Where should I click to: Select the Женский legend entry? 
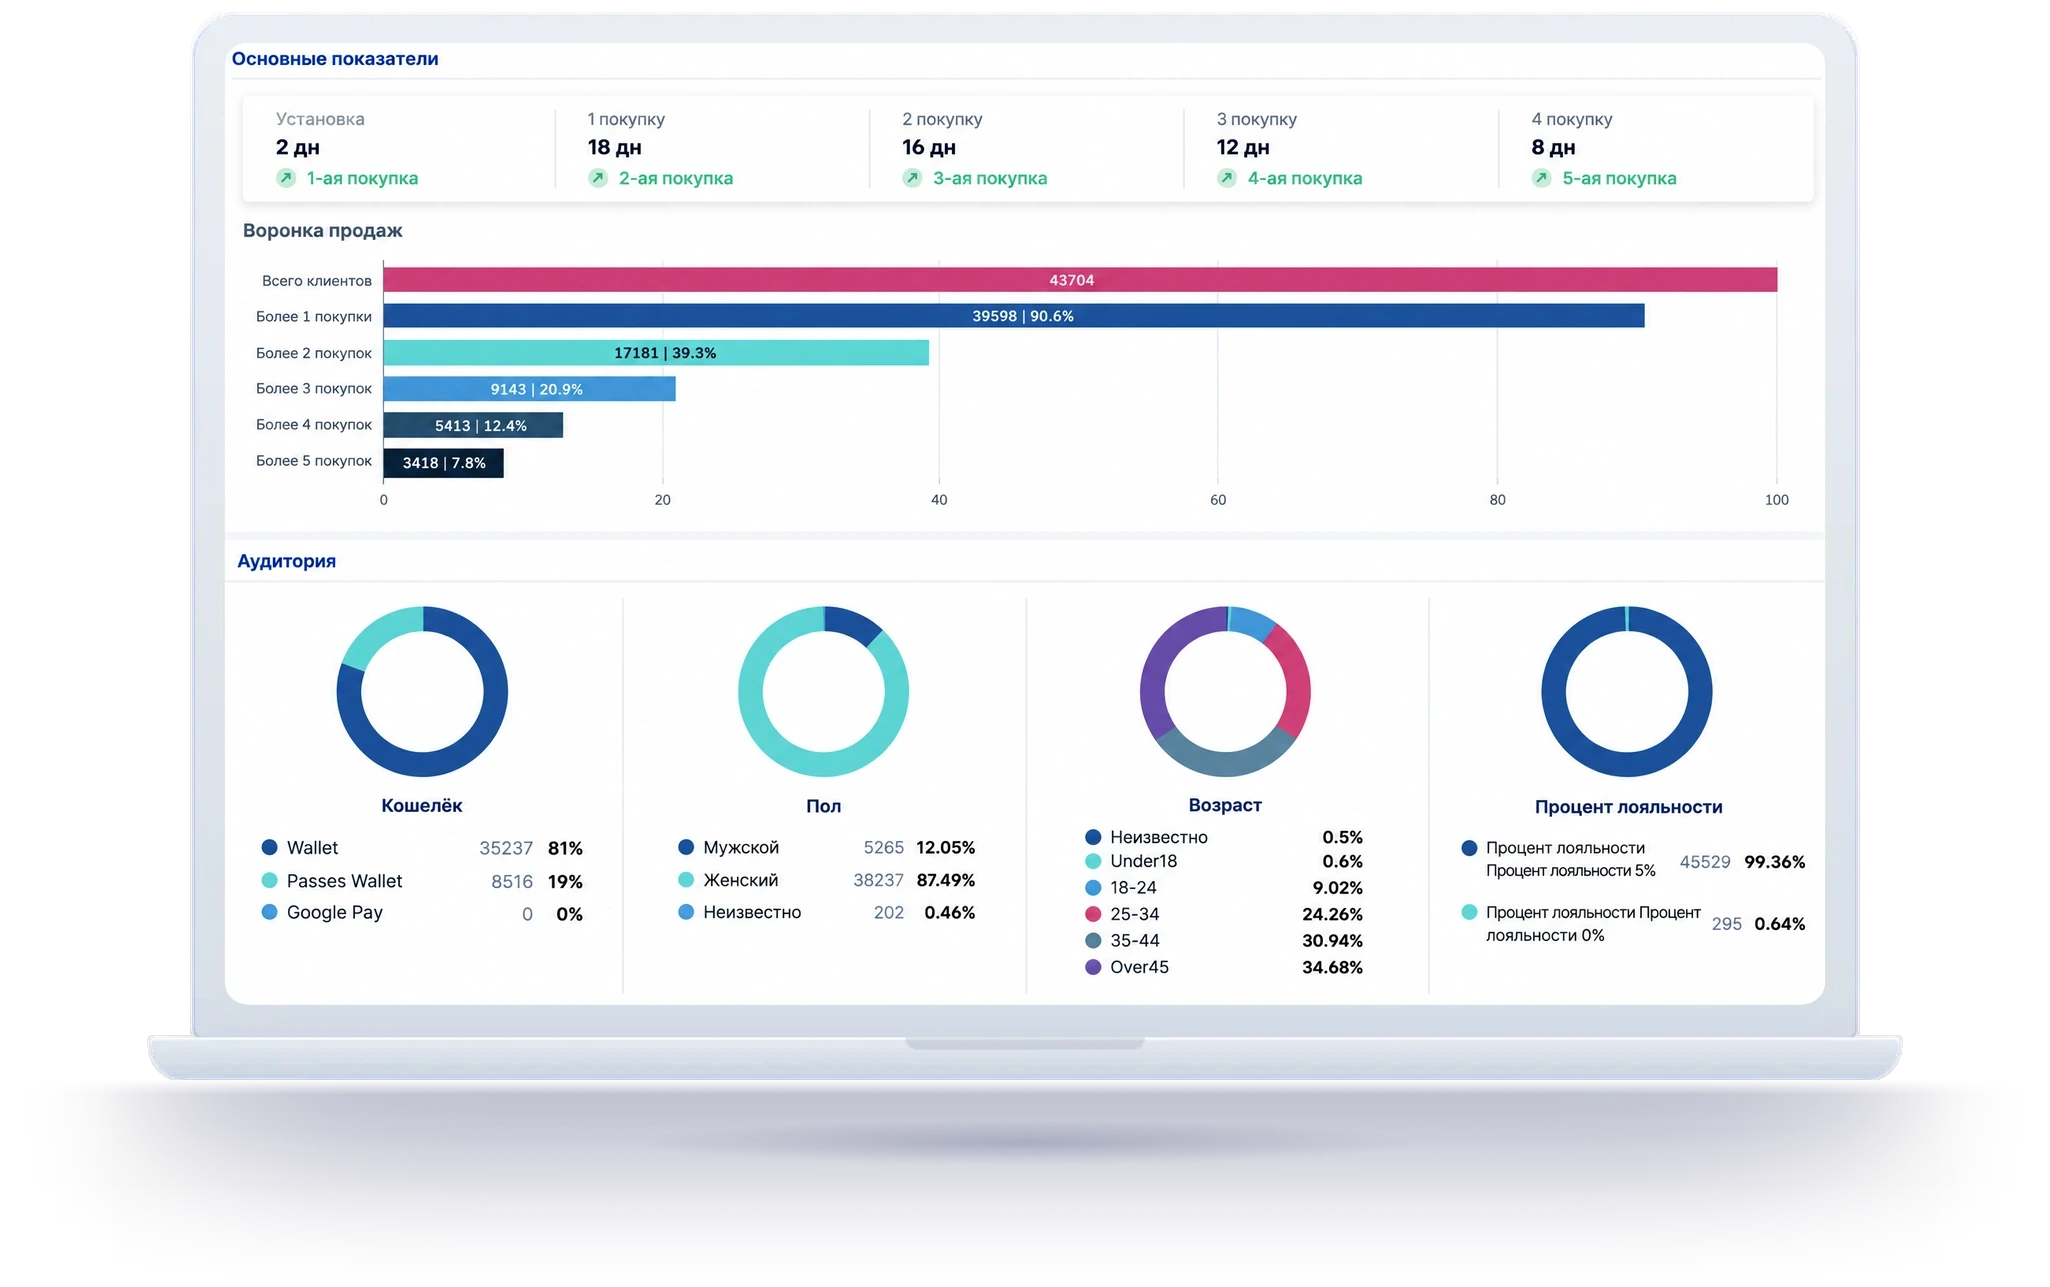(x=826, y=880)
